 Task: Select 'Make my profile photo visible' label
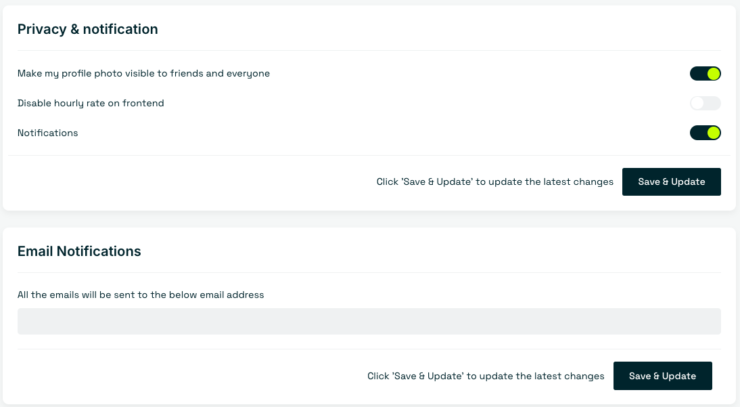tap(143, 74)
